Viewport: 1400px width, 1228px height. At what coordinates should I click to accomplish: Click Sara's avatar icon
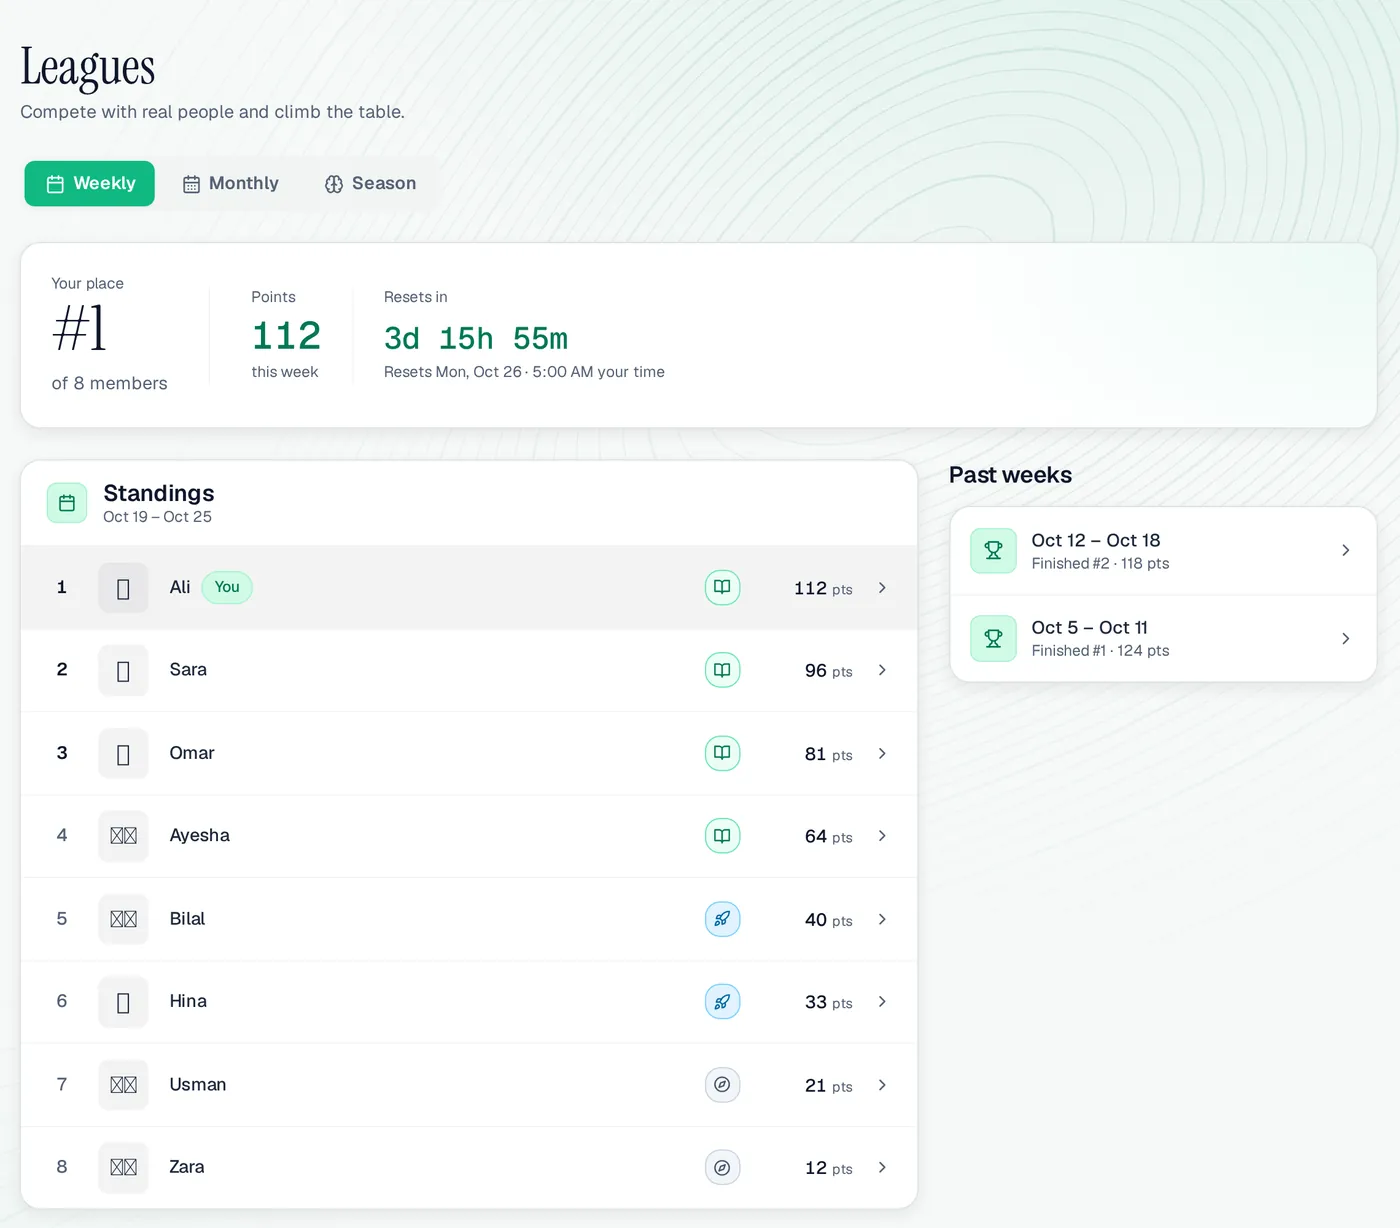(x=123, y=670)
